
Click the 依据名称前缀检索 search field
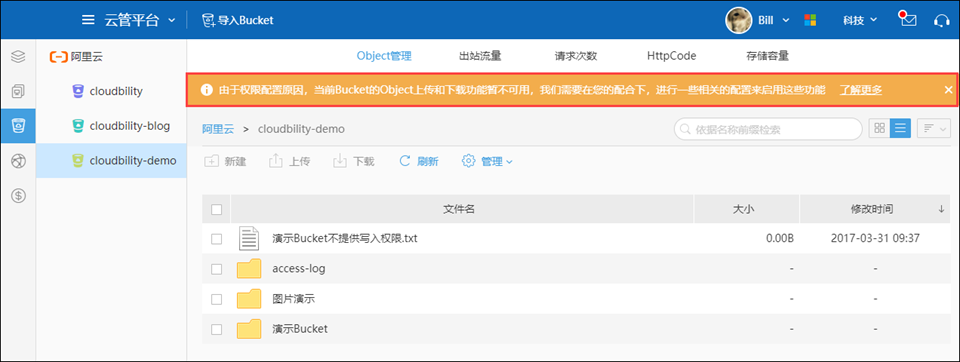point(768,129)
